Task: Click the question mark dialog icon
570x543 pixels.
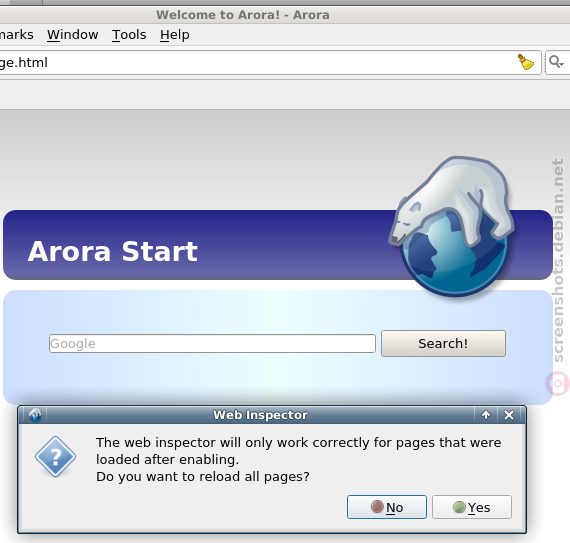Action: pyautogui.click(x=56, y=457)
